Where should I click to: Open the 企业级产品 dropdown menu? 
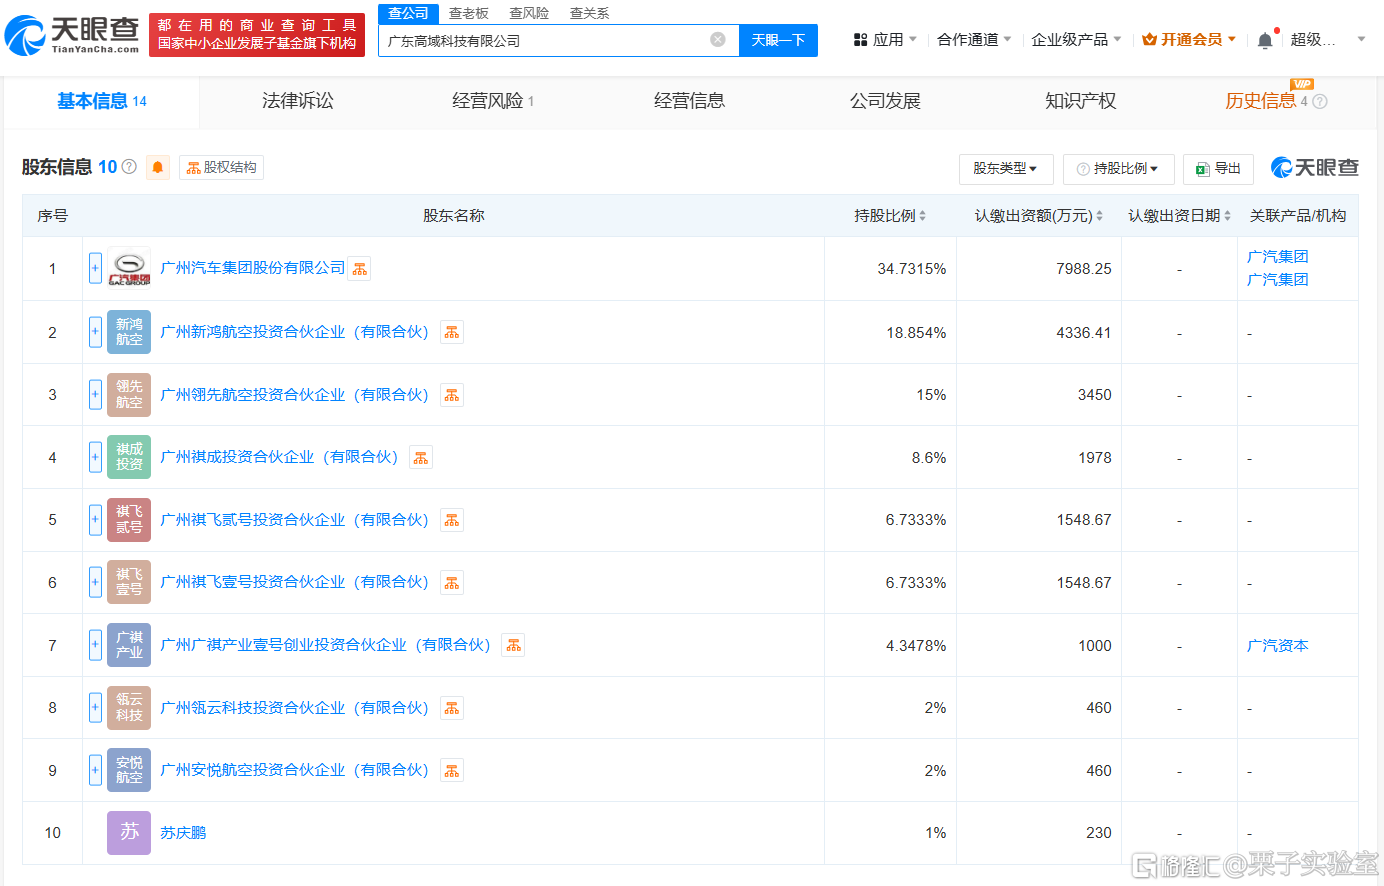tap(1076, 40)
